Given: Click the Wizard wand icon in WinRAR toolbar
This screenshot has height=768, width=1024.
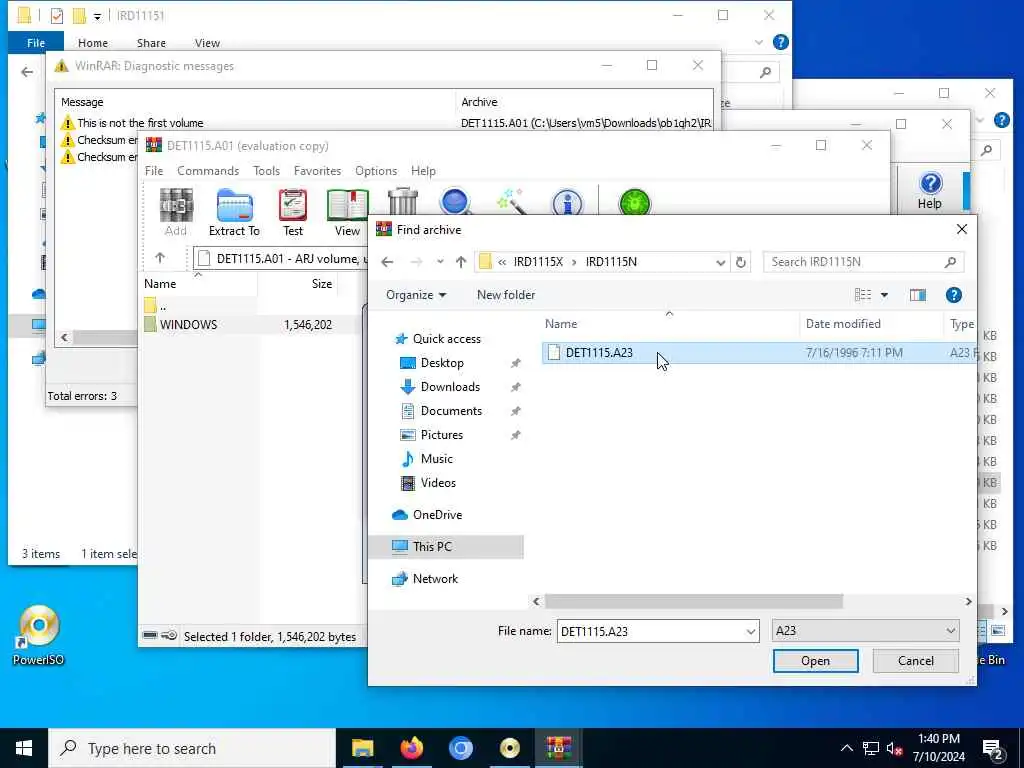Looking at the screenshot, I should coord(511,201).
